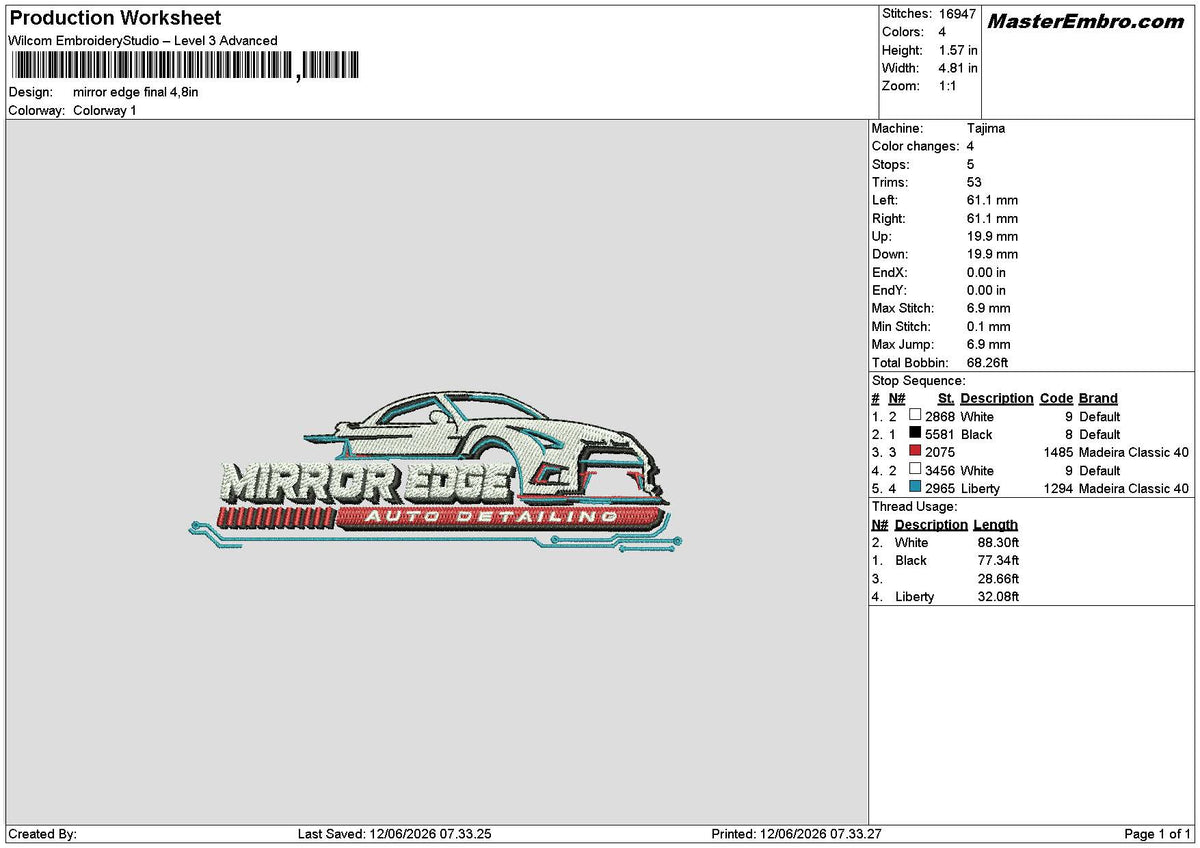
Task: Click the Liberty teal color swatch
Action: coord(915,488)
